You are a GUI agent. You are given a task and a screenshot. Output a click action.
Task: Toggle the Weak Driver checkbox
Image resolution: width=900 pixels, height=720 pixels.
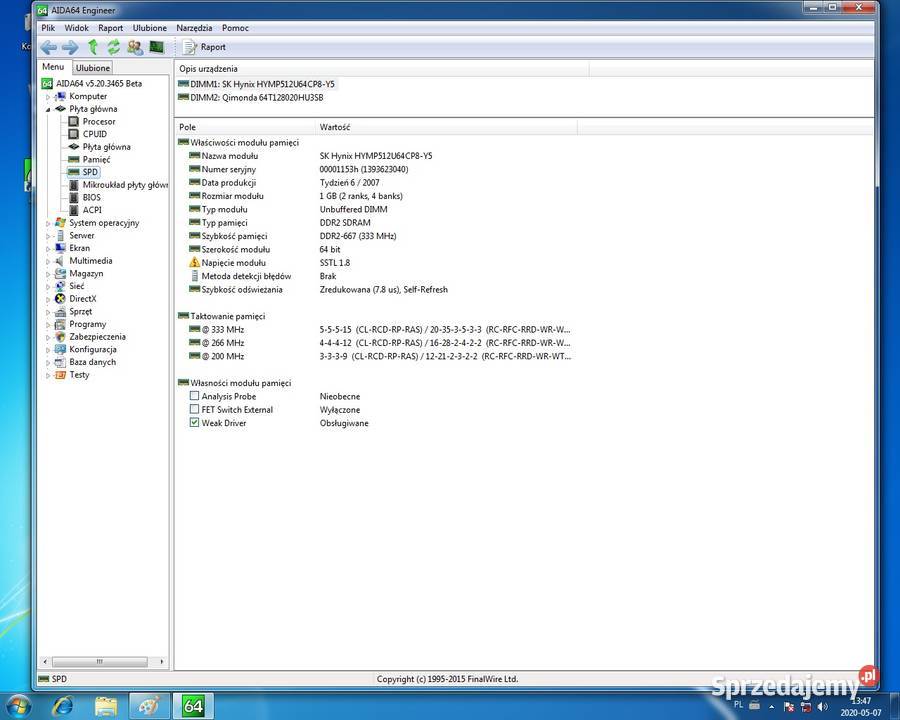click(x=195, y=422)
